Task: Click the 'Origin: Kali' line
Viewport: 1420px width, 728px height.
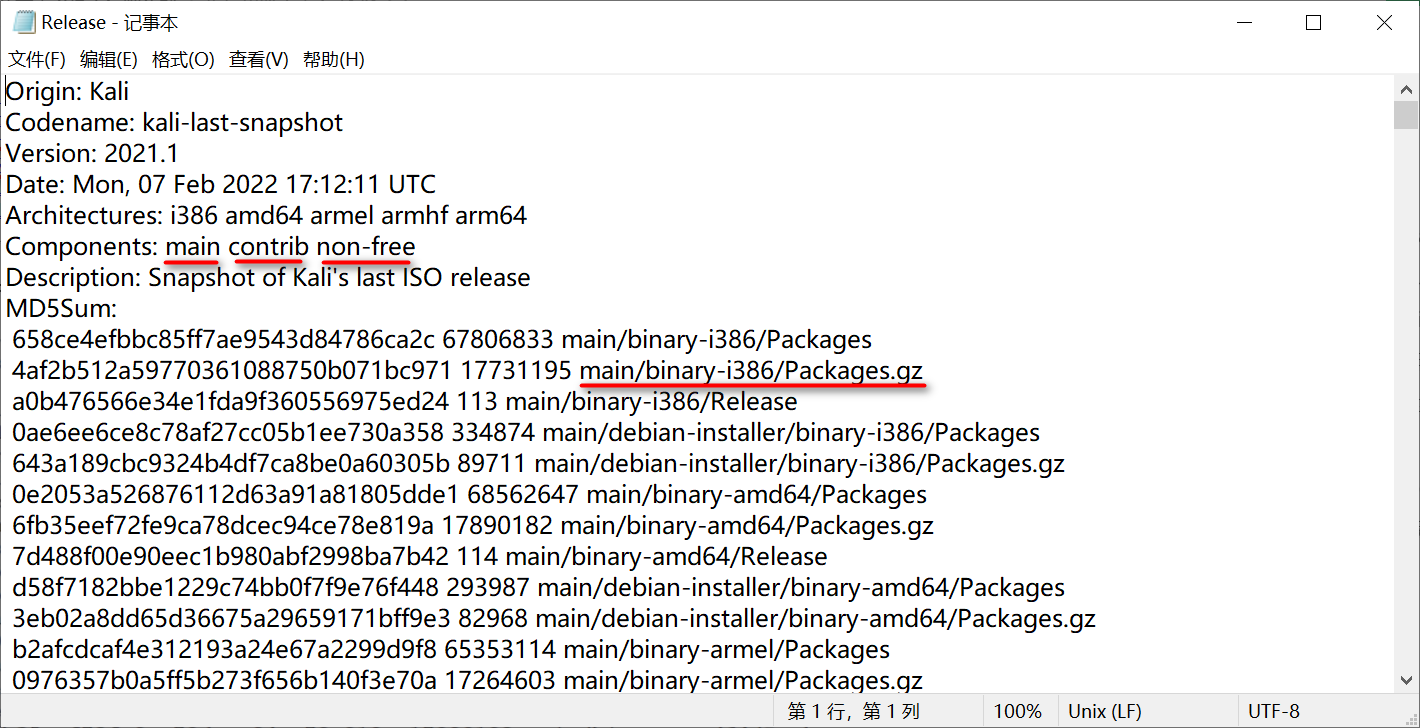Action: [67, 91]
